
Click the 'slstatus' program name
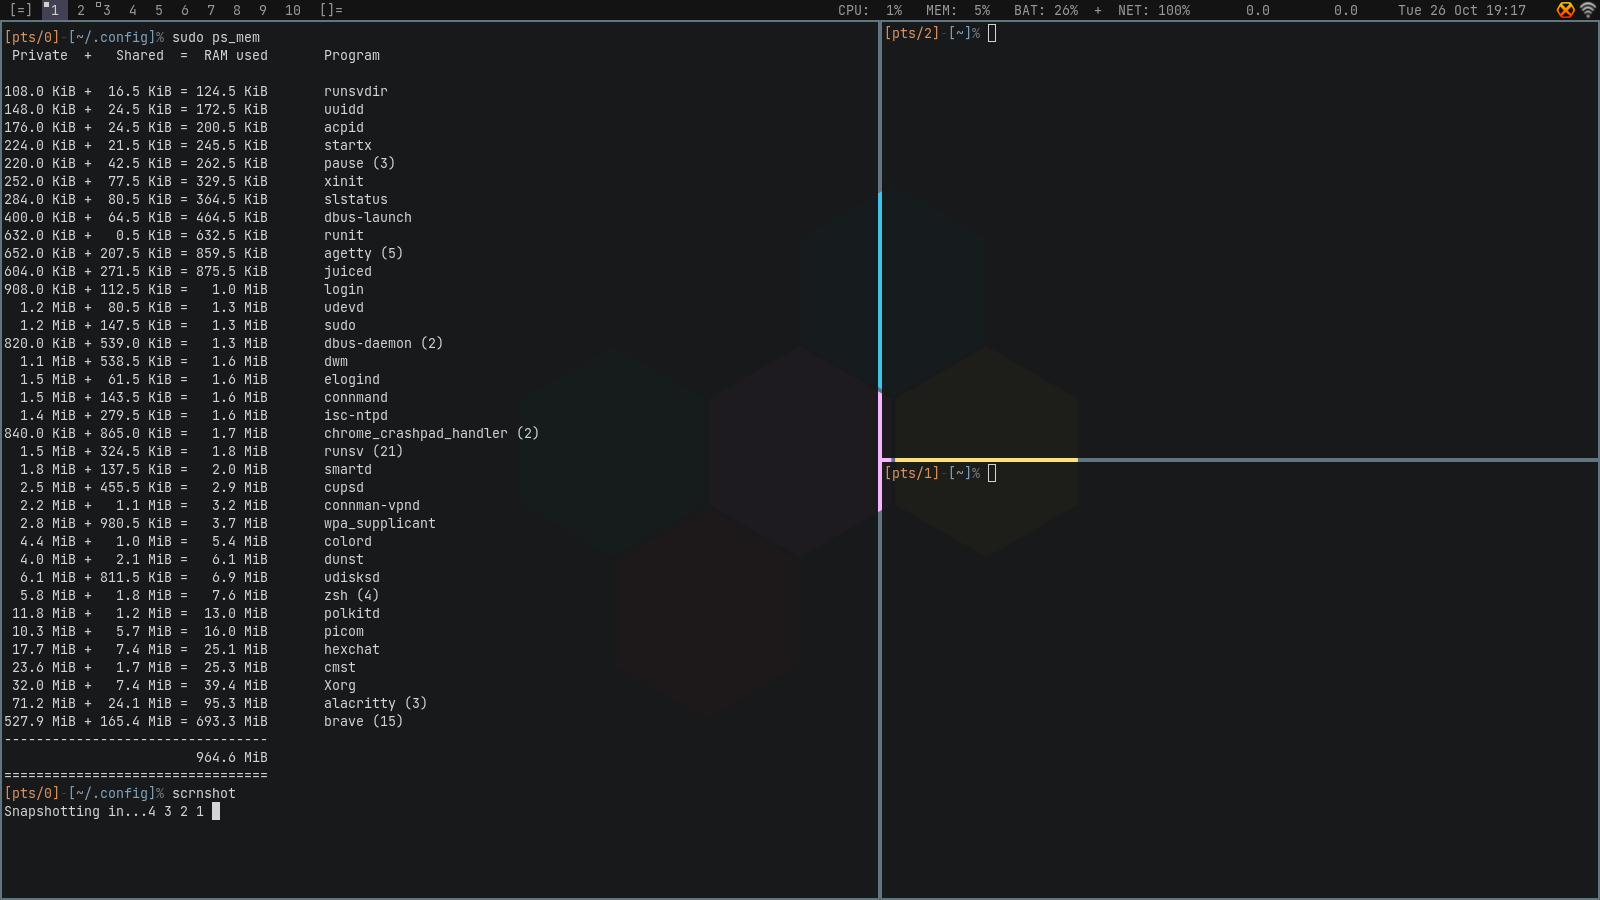point(356,200)
